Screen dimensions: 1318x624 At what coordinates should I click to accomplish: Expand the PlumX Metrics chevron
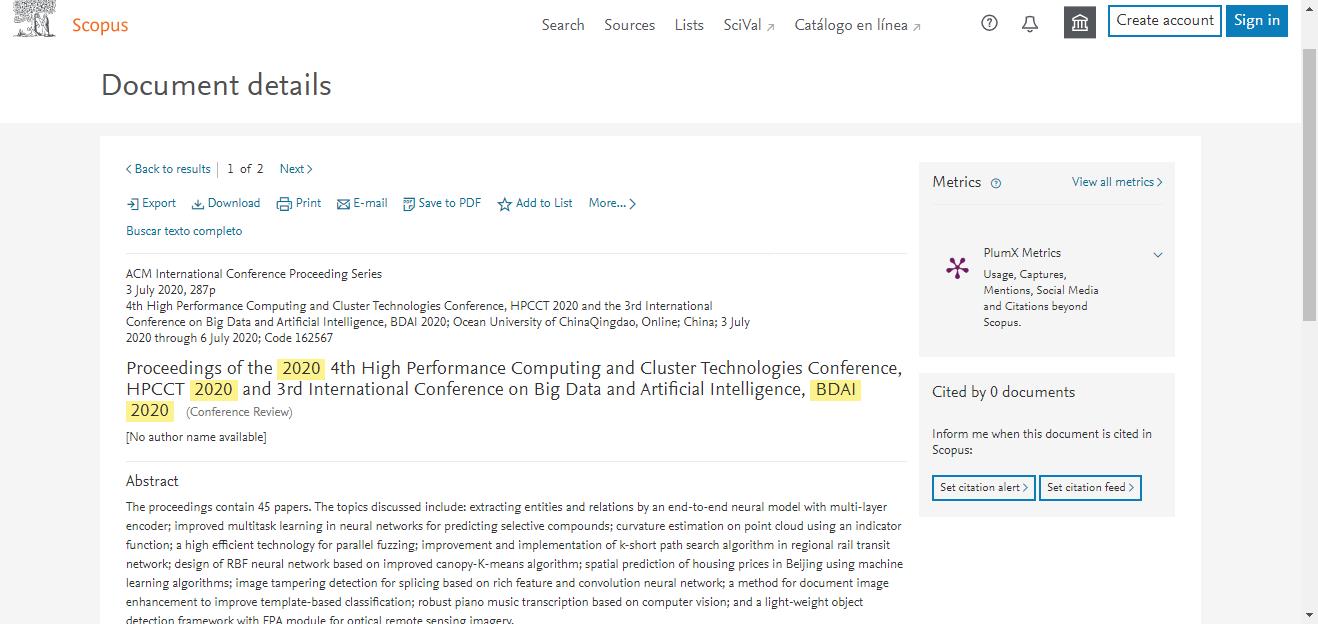coord(1158,255)
